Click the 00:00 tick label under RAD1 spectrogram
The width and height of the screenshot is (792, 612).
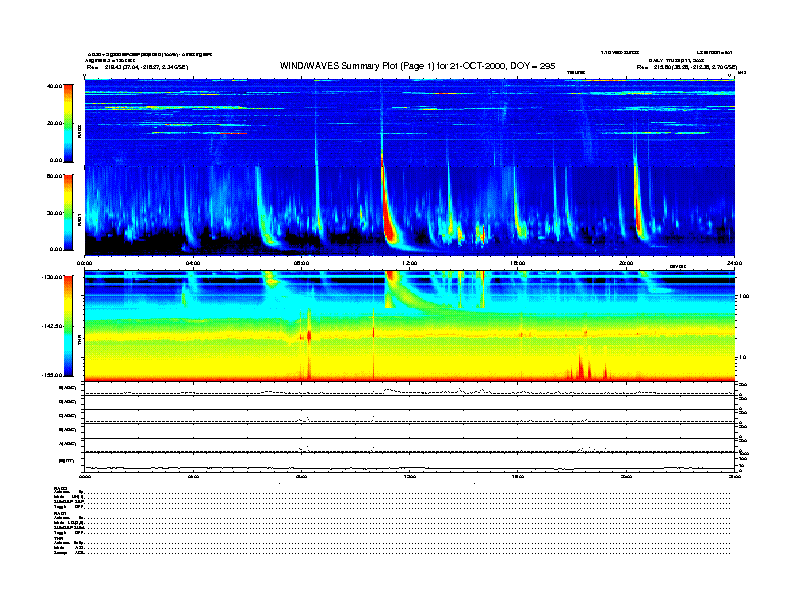(x=84, y=263)
